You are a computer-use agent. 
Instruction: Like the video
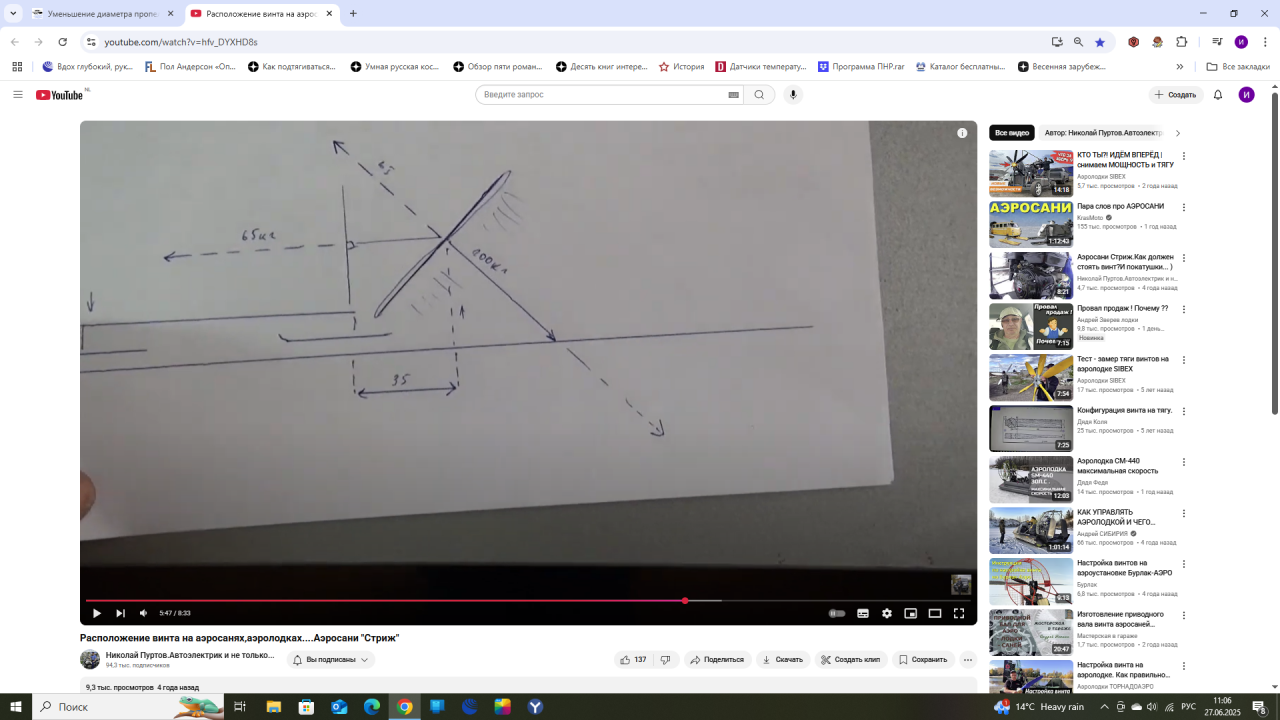(633, 660)
